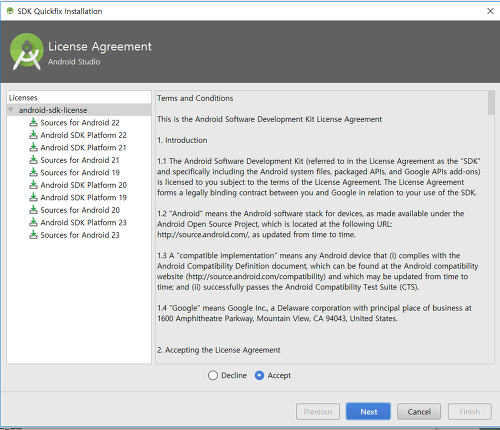Screen dimensions: 500x430
Task: Select 'Sources for Android 22' entry
Action: [x=80, y=123]
